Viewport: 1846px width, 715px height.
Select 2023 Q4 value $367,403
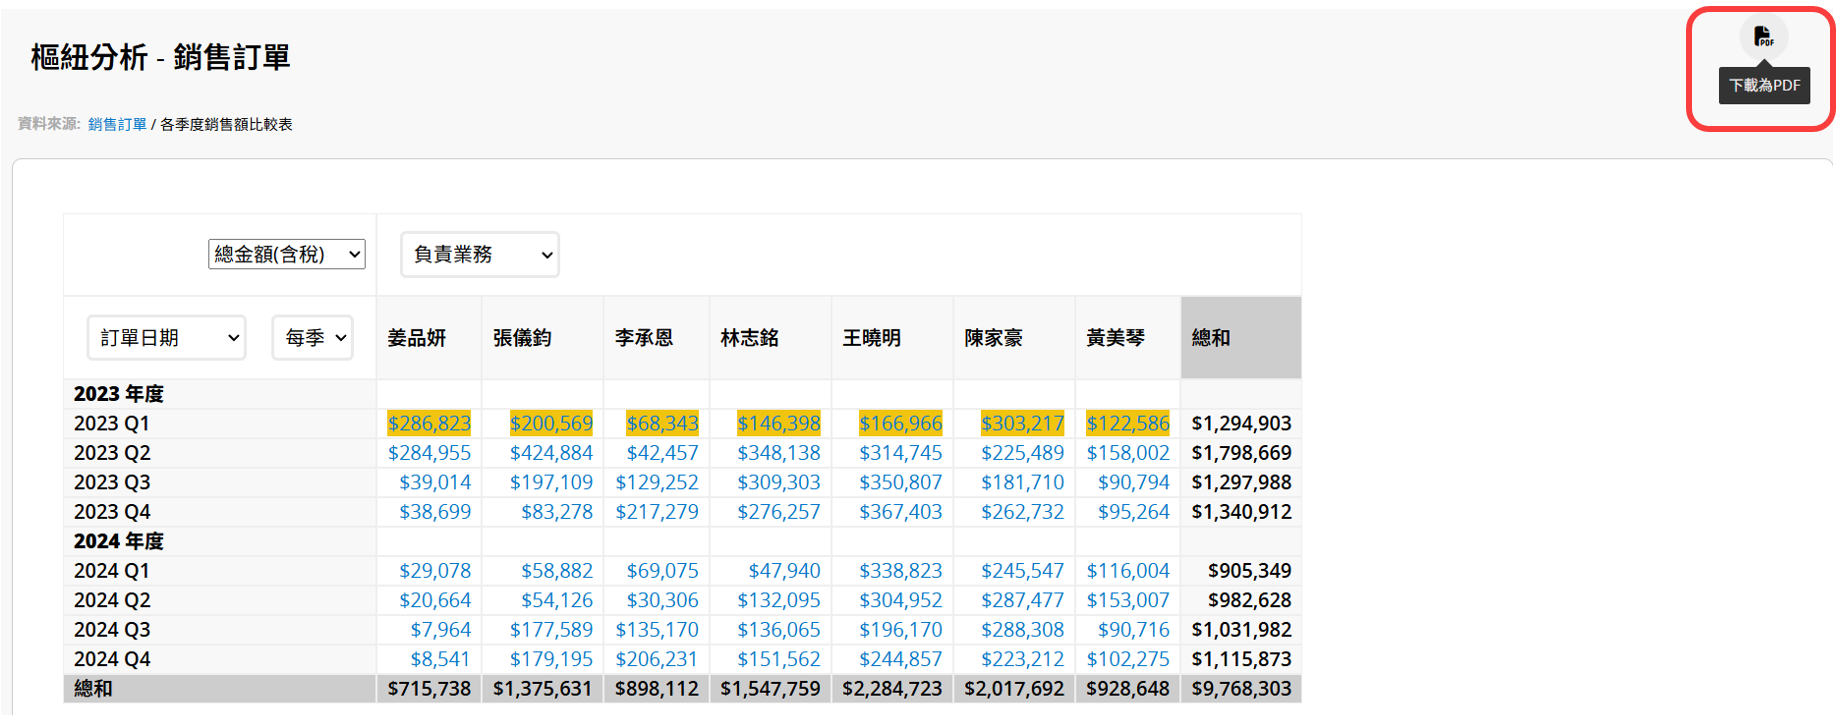[x=900, y=512]
